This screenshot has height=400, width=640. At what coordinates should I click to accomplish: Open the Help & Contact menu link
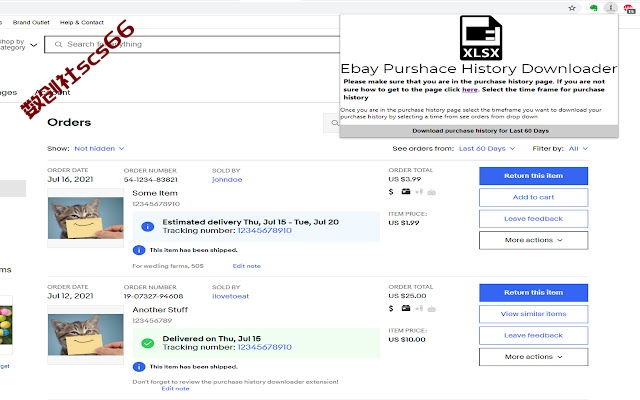[x=82, y=22]
